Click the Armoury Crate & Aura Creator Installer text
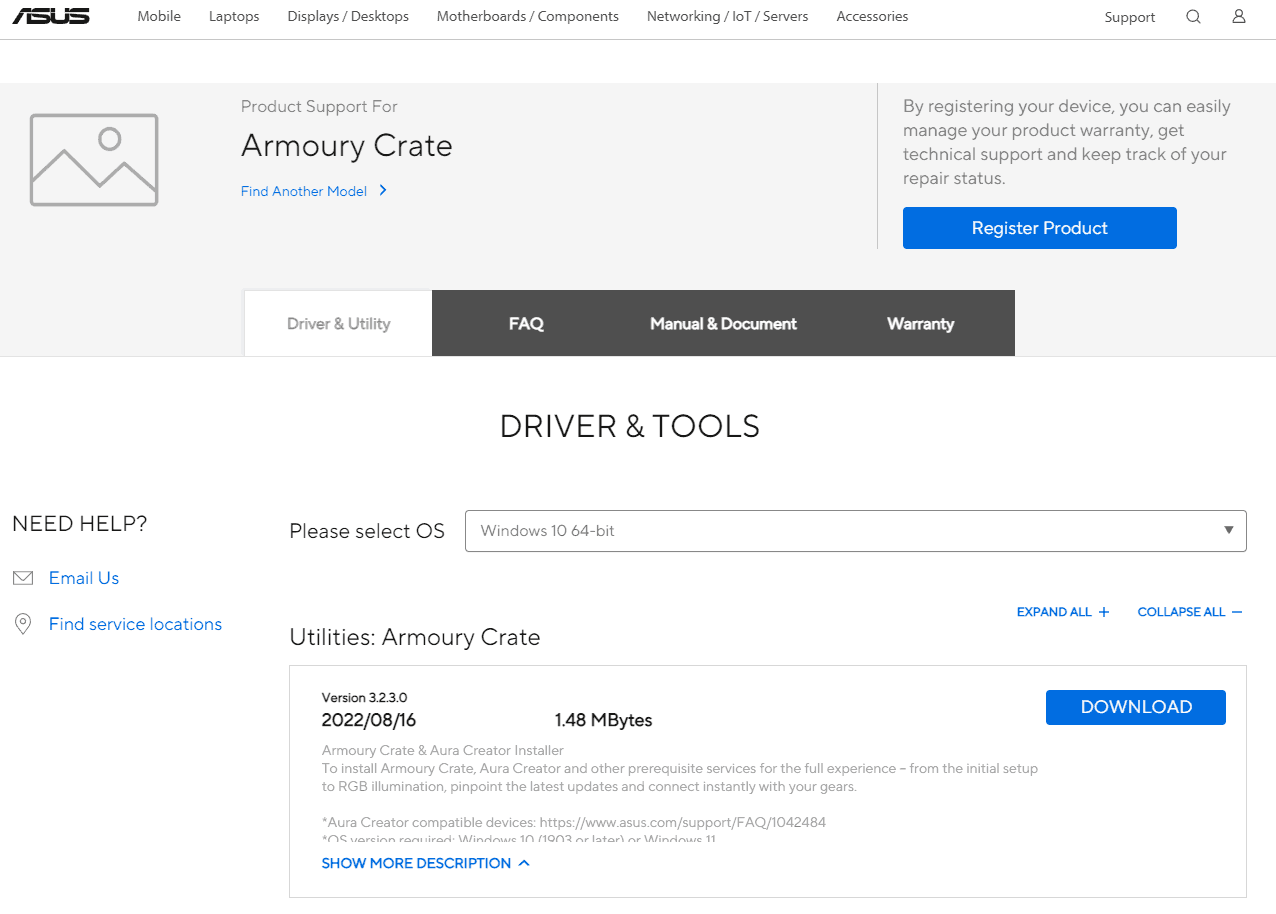 pos(443,750)
